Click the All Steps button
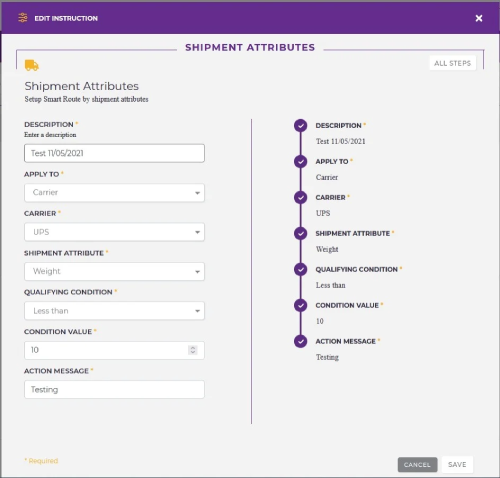The image size is (500, 478). coord(452,63)
